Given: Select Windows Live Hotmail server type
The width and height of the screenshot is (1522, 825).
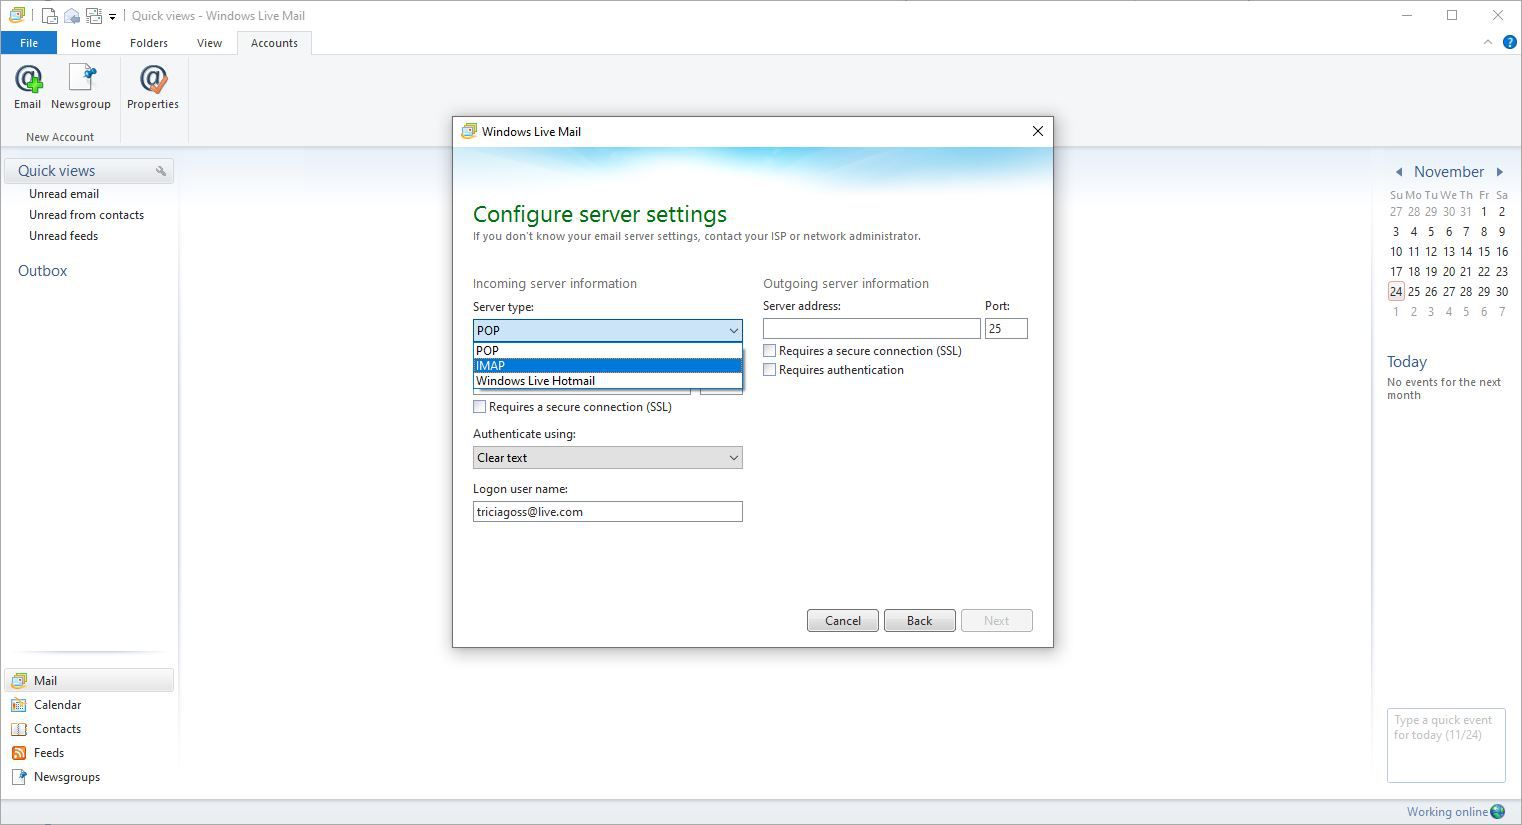Looking at the screenshot, I should [x=608, y=380].
